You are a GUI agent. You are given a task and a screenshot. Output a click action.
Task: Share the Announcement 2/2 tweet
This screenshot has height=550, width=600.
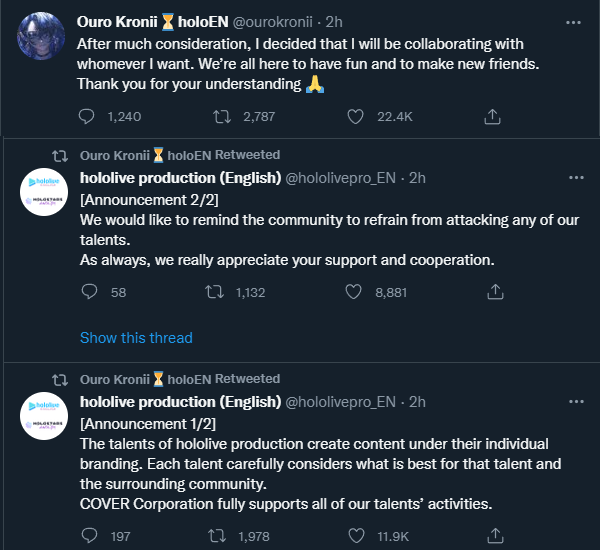tap(492, 292)
